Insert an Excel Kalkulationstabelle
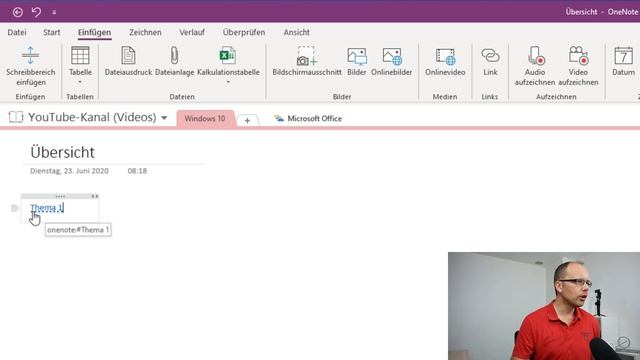Screen dimensions: 640x360 228,61
